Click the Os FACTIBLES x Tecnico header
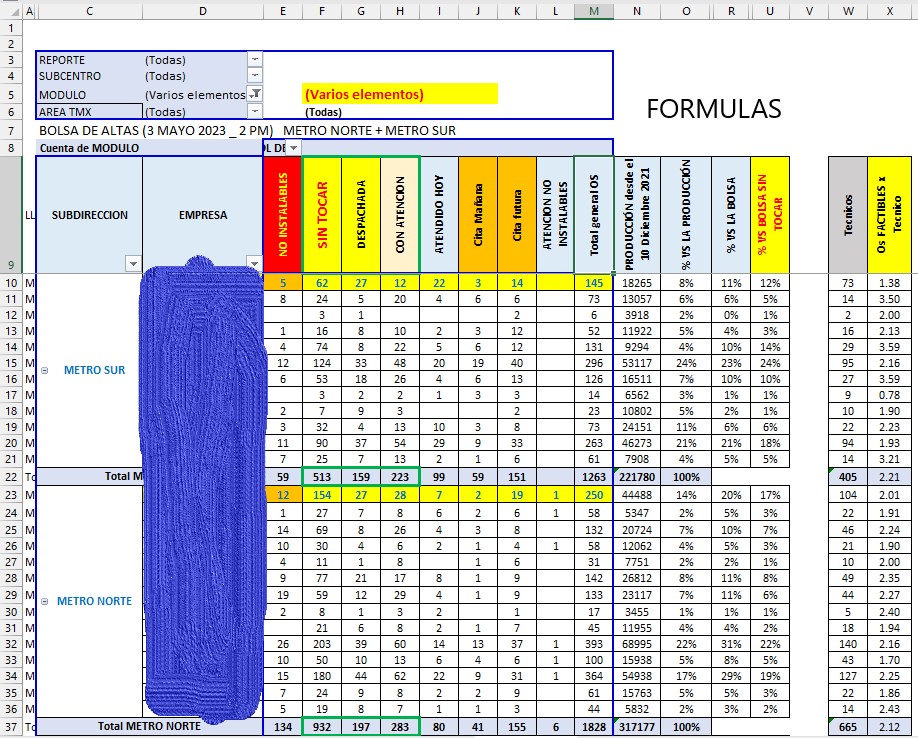Image resolution: width=918 pixels, height=738 pixels. 889,215
